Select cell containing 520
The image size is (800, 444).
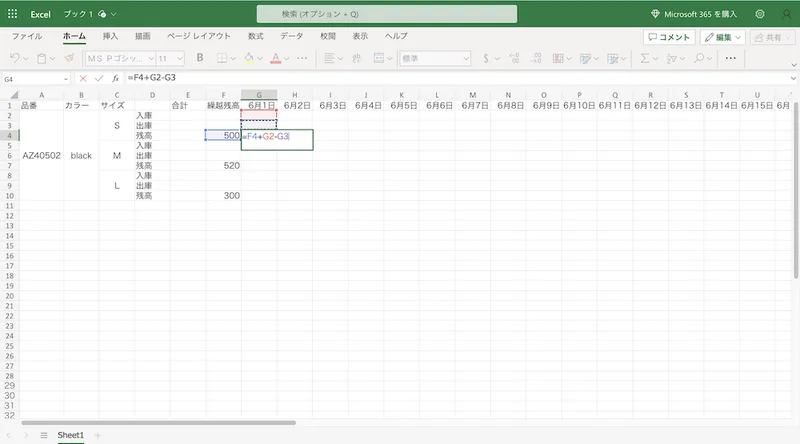pyautogui.click(x=223, y=165)
